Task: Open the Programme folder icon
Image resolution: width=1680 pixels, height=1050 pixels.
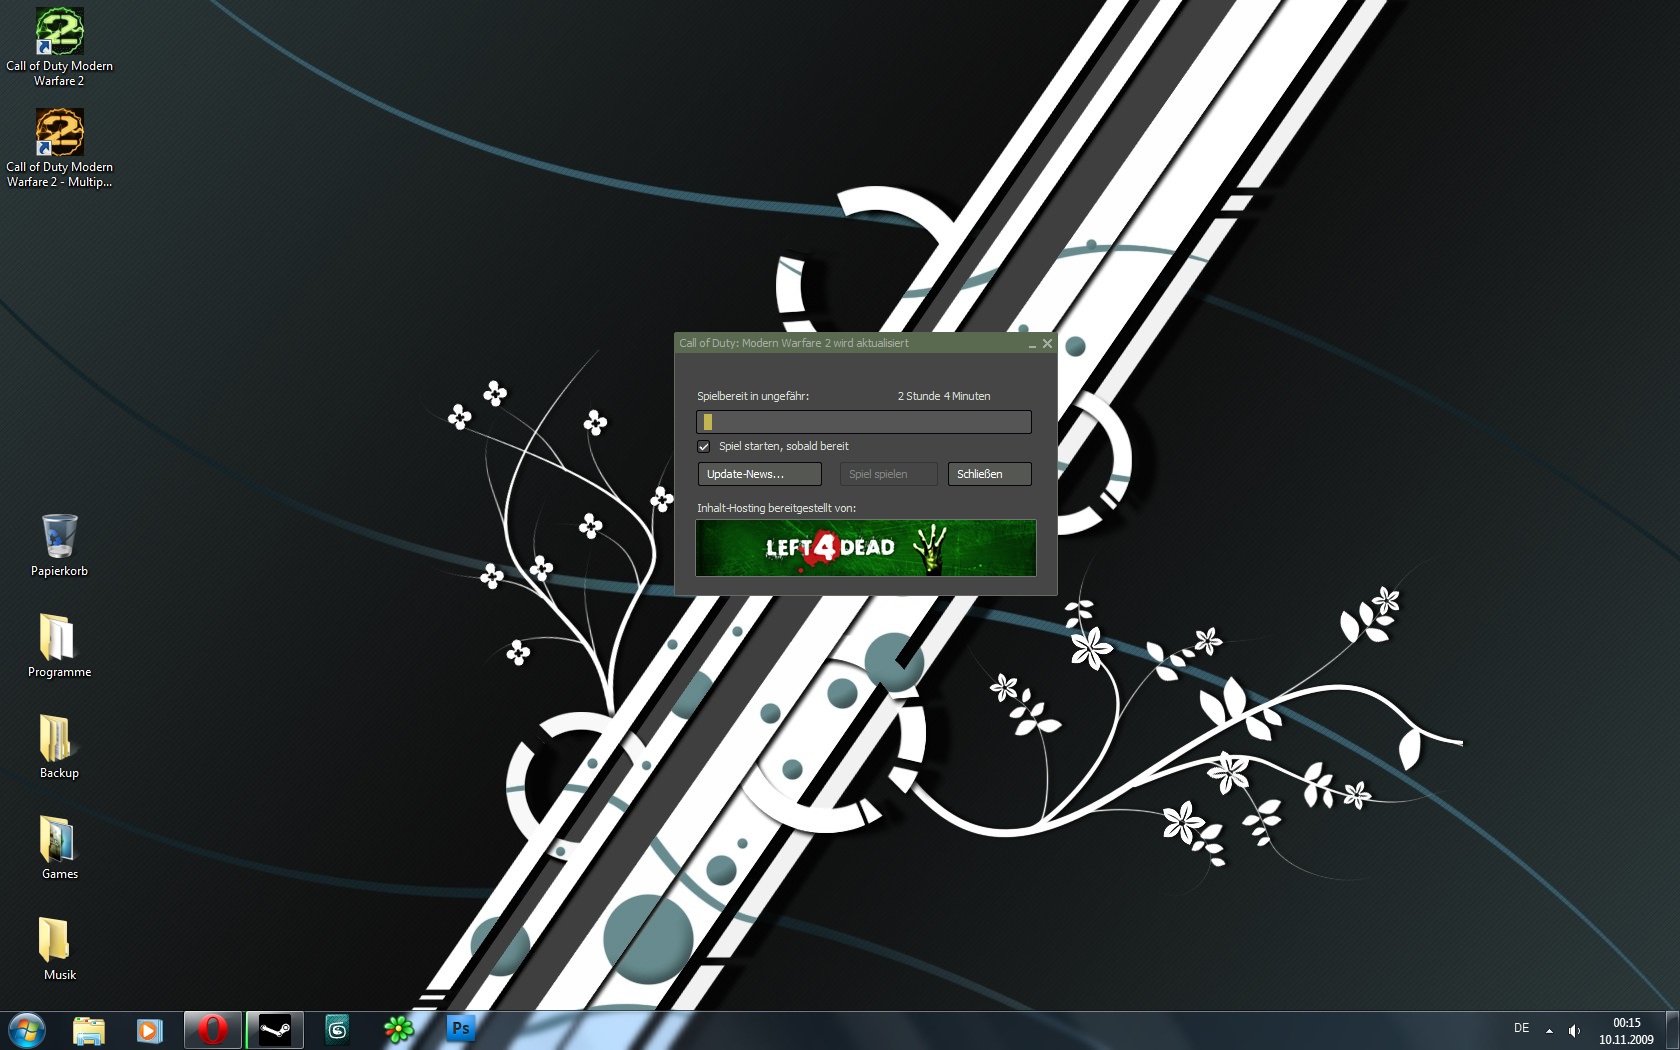Action: (59, 646)
